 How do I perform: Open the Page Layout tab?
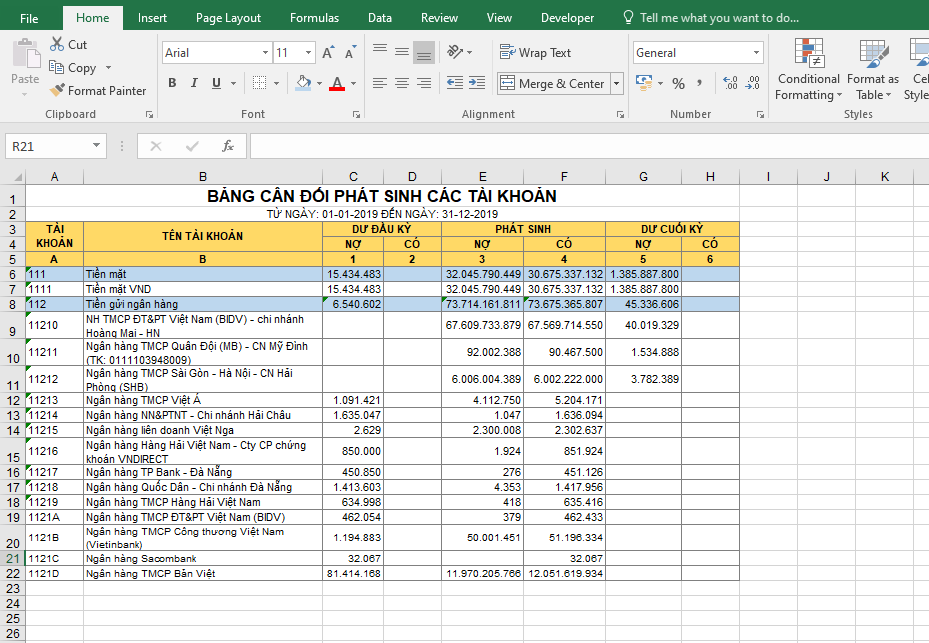(x=228, y=18)
